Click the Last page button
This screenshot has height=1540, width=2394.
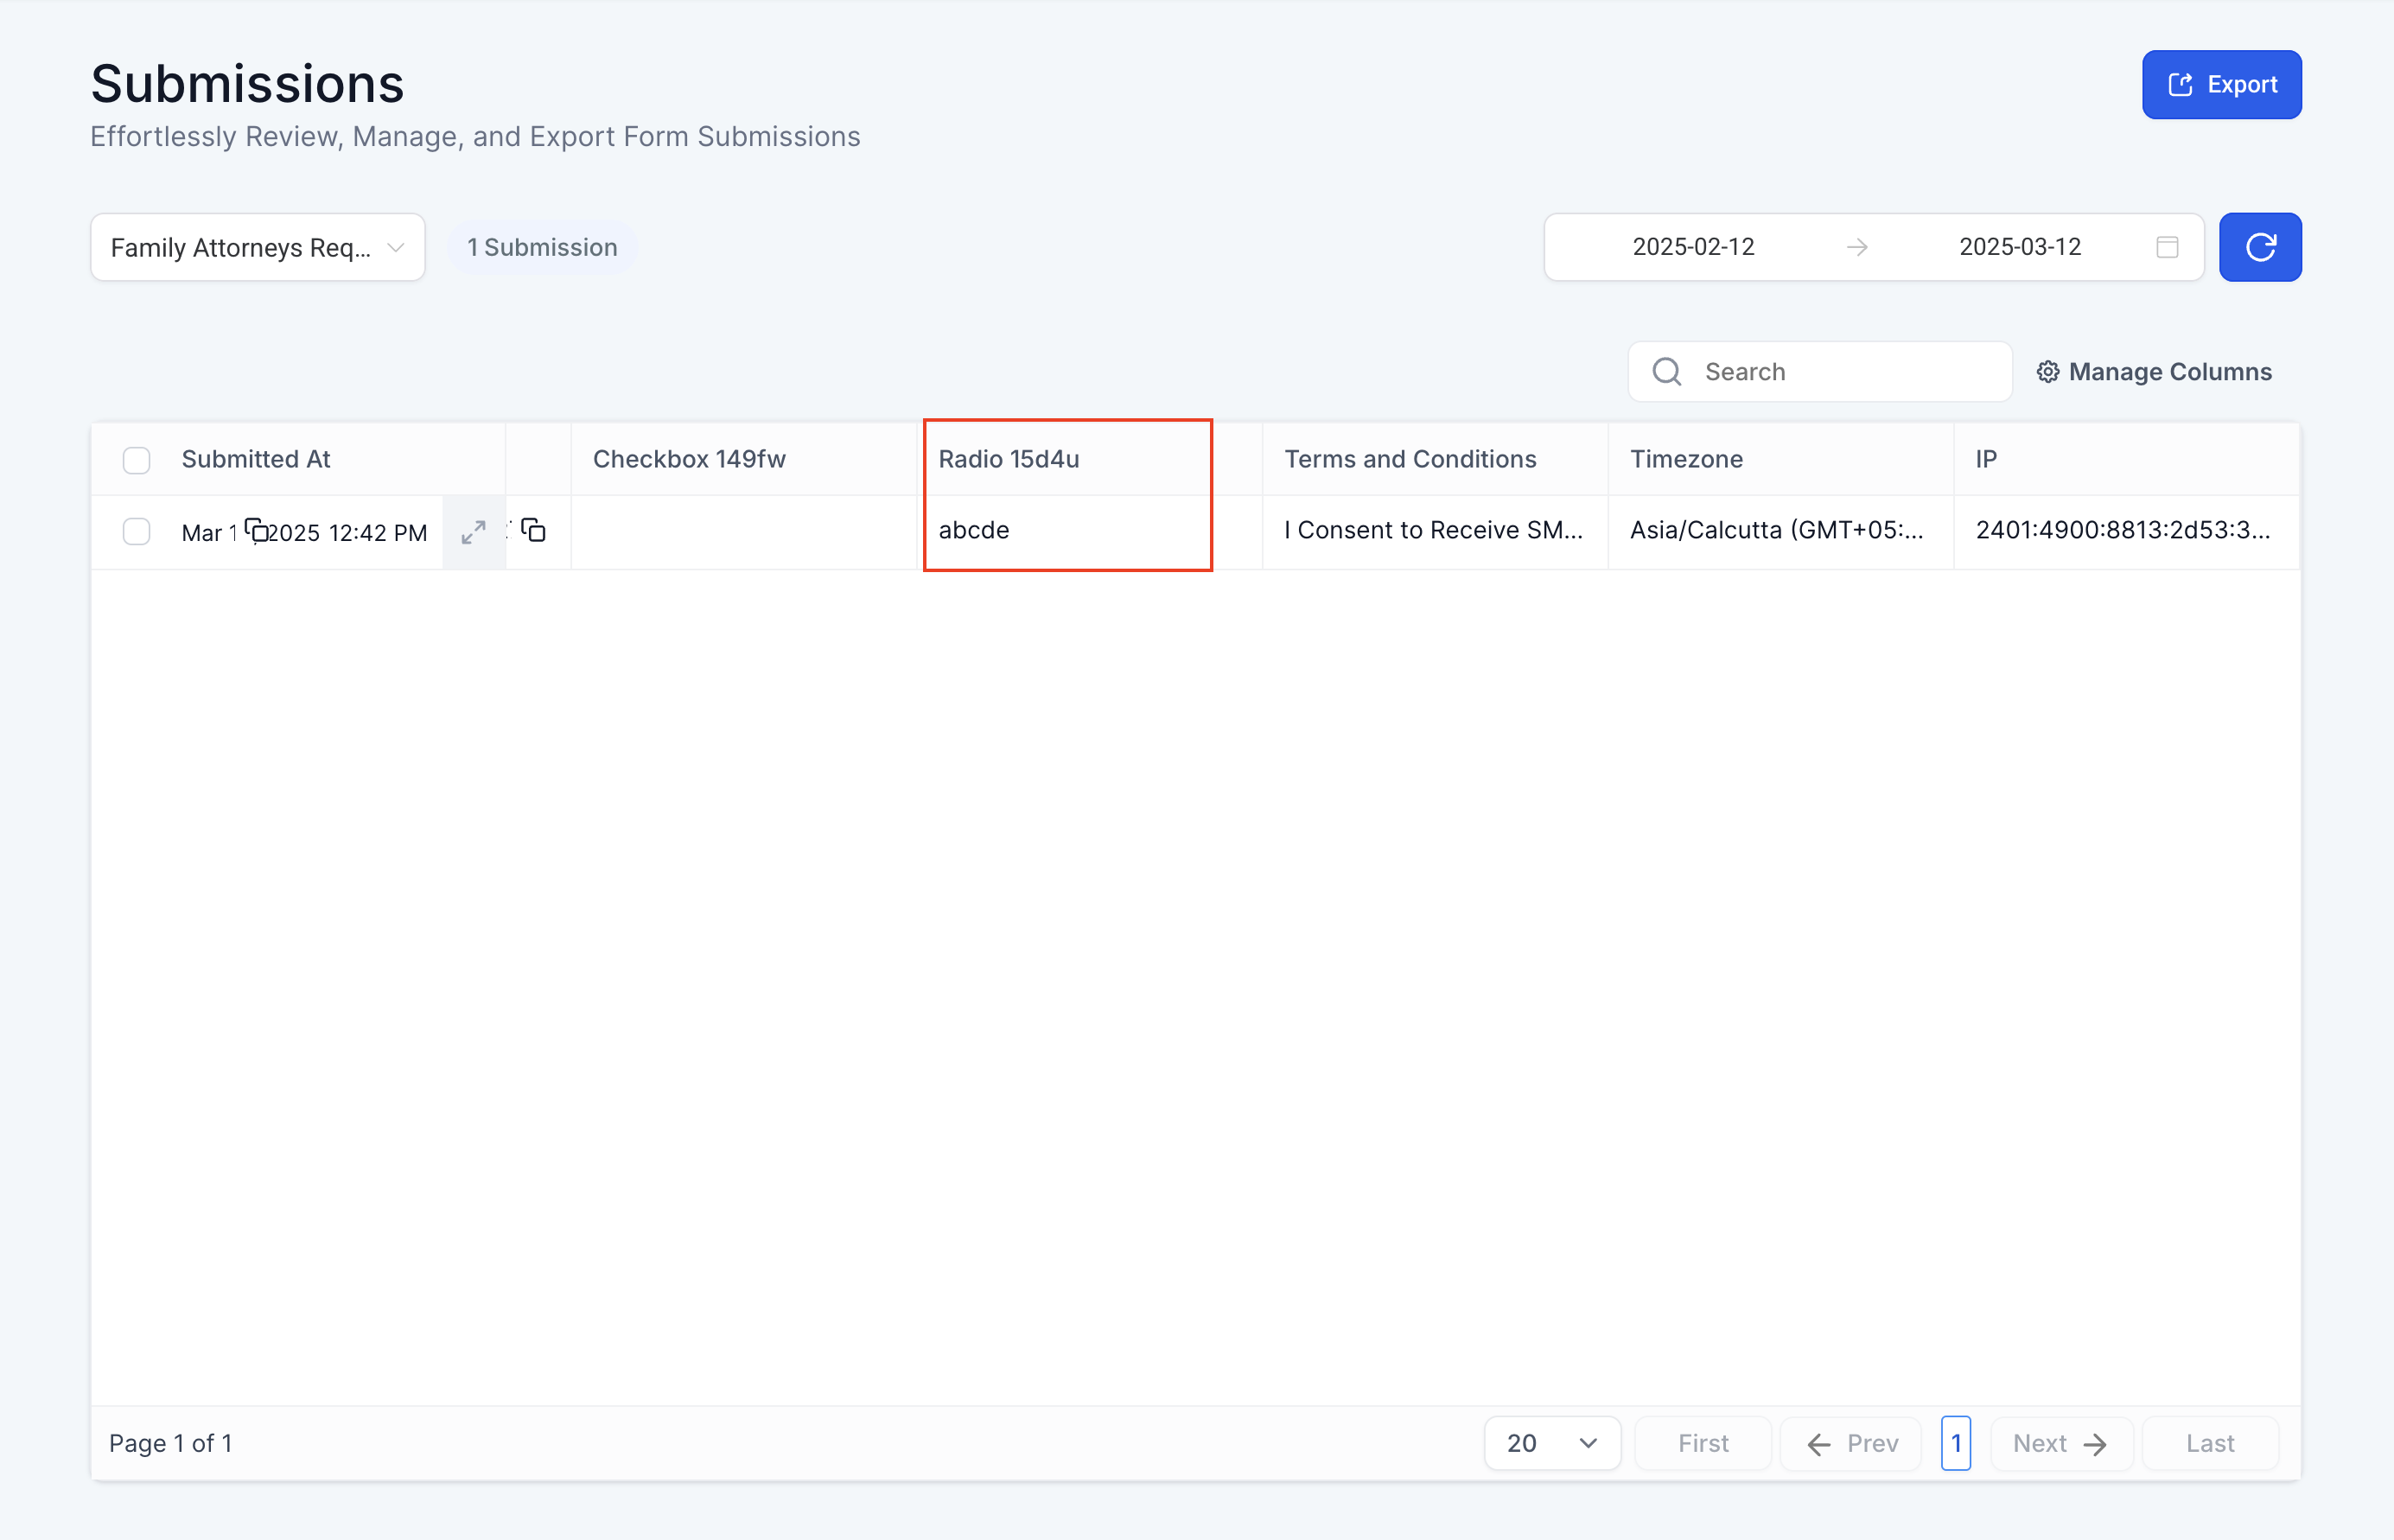[2209, 1443]
